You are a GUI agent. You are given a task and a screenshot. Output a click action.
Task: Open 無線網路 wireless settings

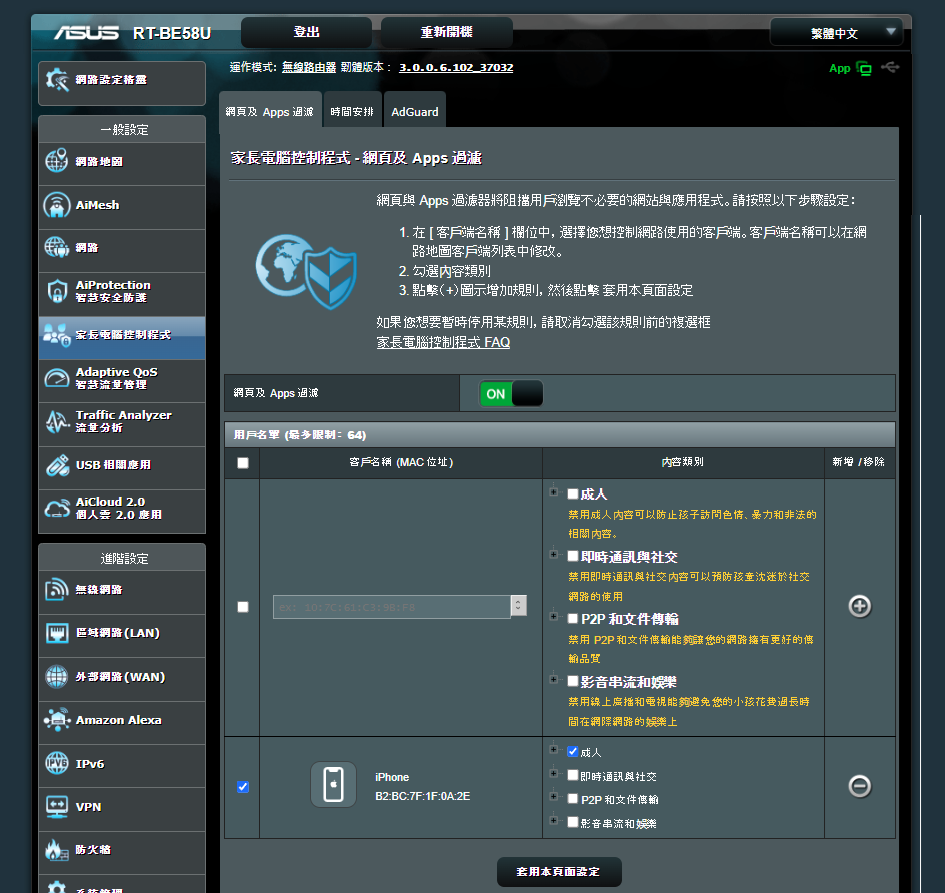coord(122,590)
